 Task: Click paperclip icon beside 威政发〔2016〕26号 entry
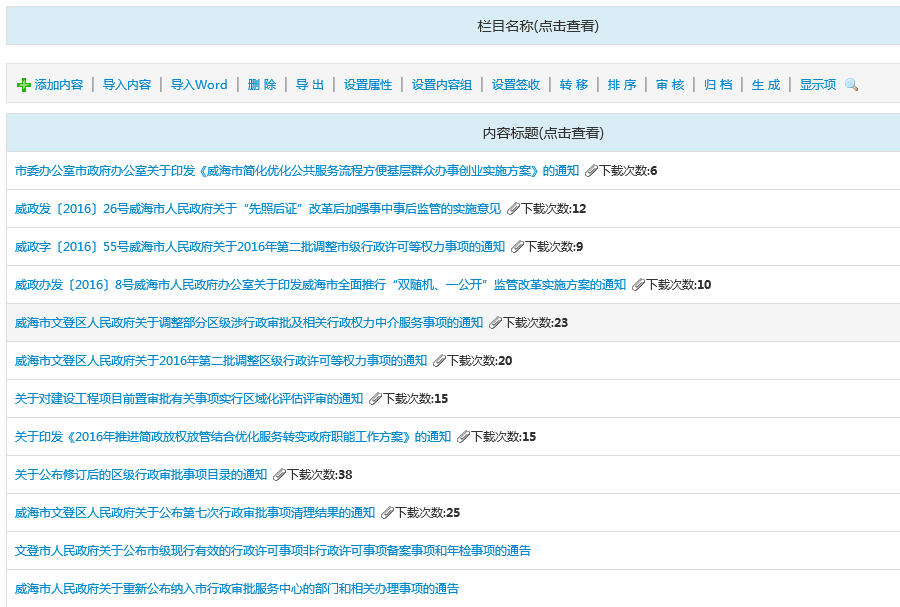pyautogui.click(x=513, y=209)
